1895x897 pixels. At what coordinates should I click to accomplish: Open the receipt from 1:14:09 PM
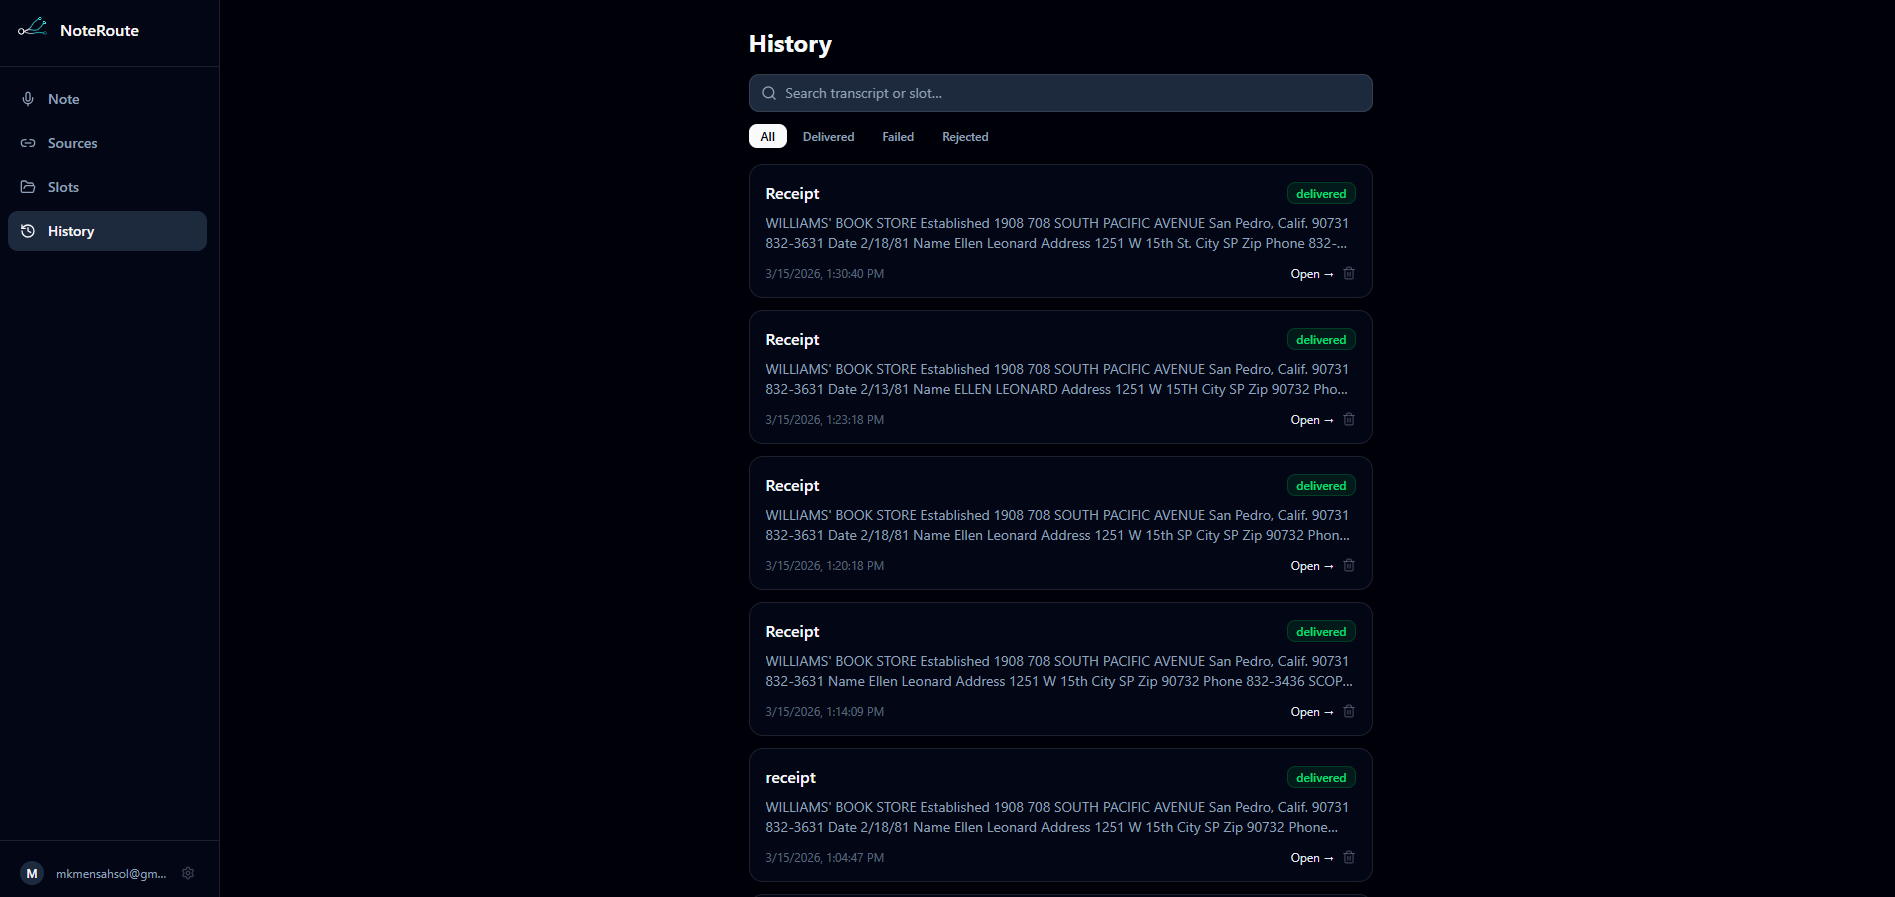pyautogui.click(x=1312, y=712)
